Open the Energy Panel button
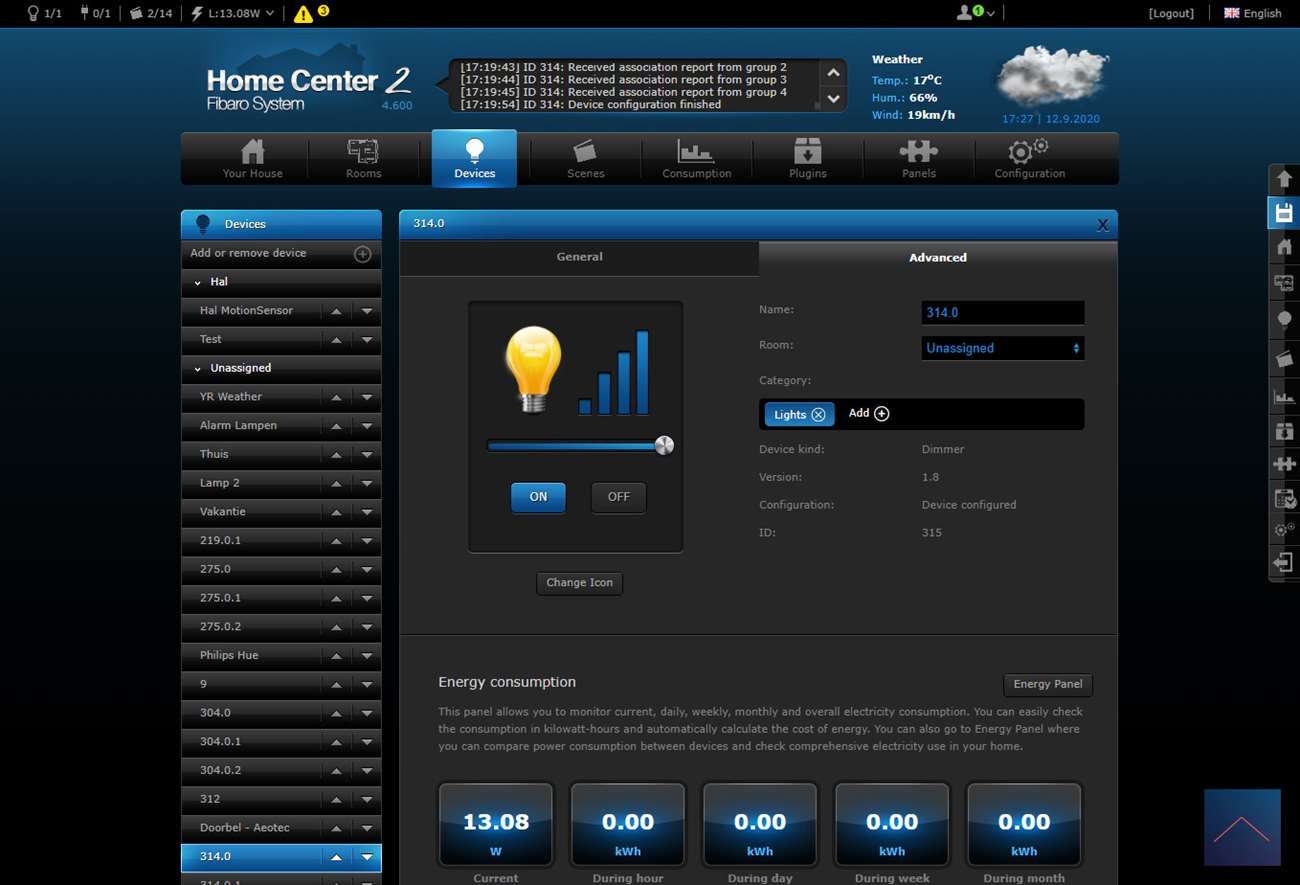This screenshot has height=885, width=1300. pos(1047,684)
